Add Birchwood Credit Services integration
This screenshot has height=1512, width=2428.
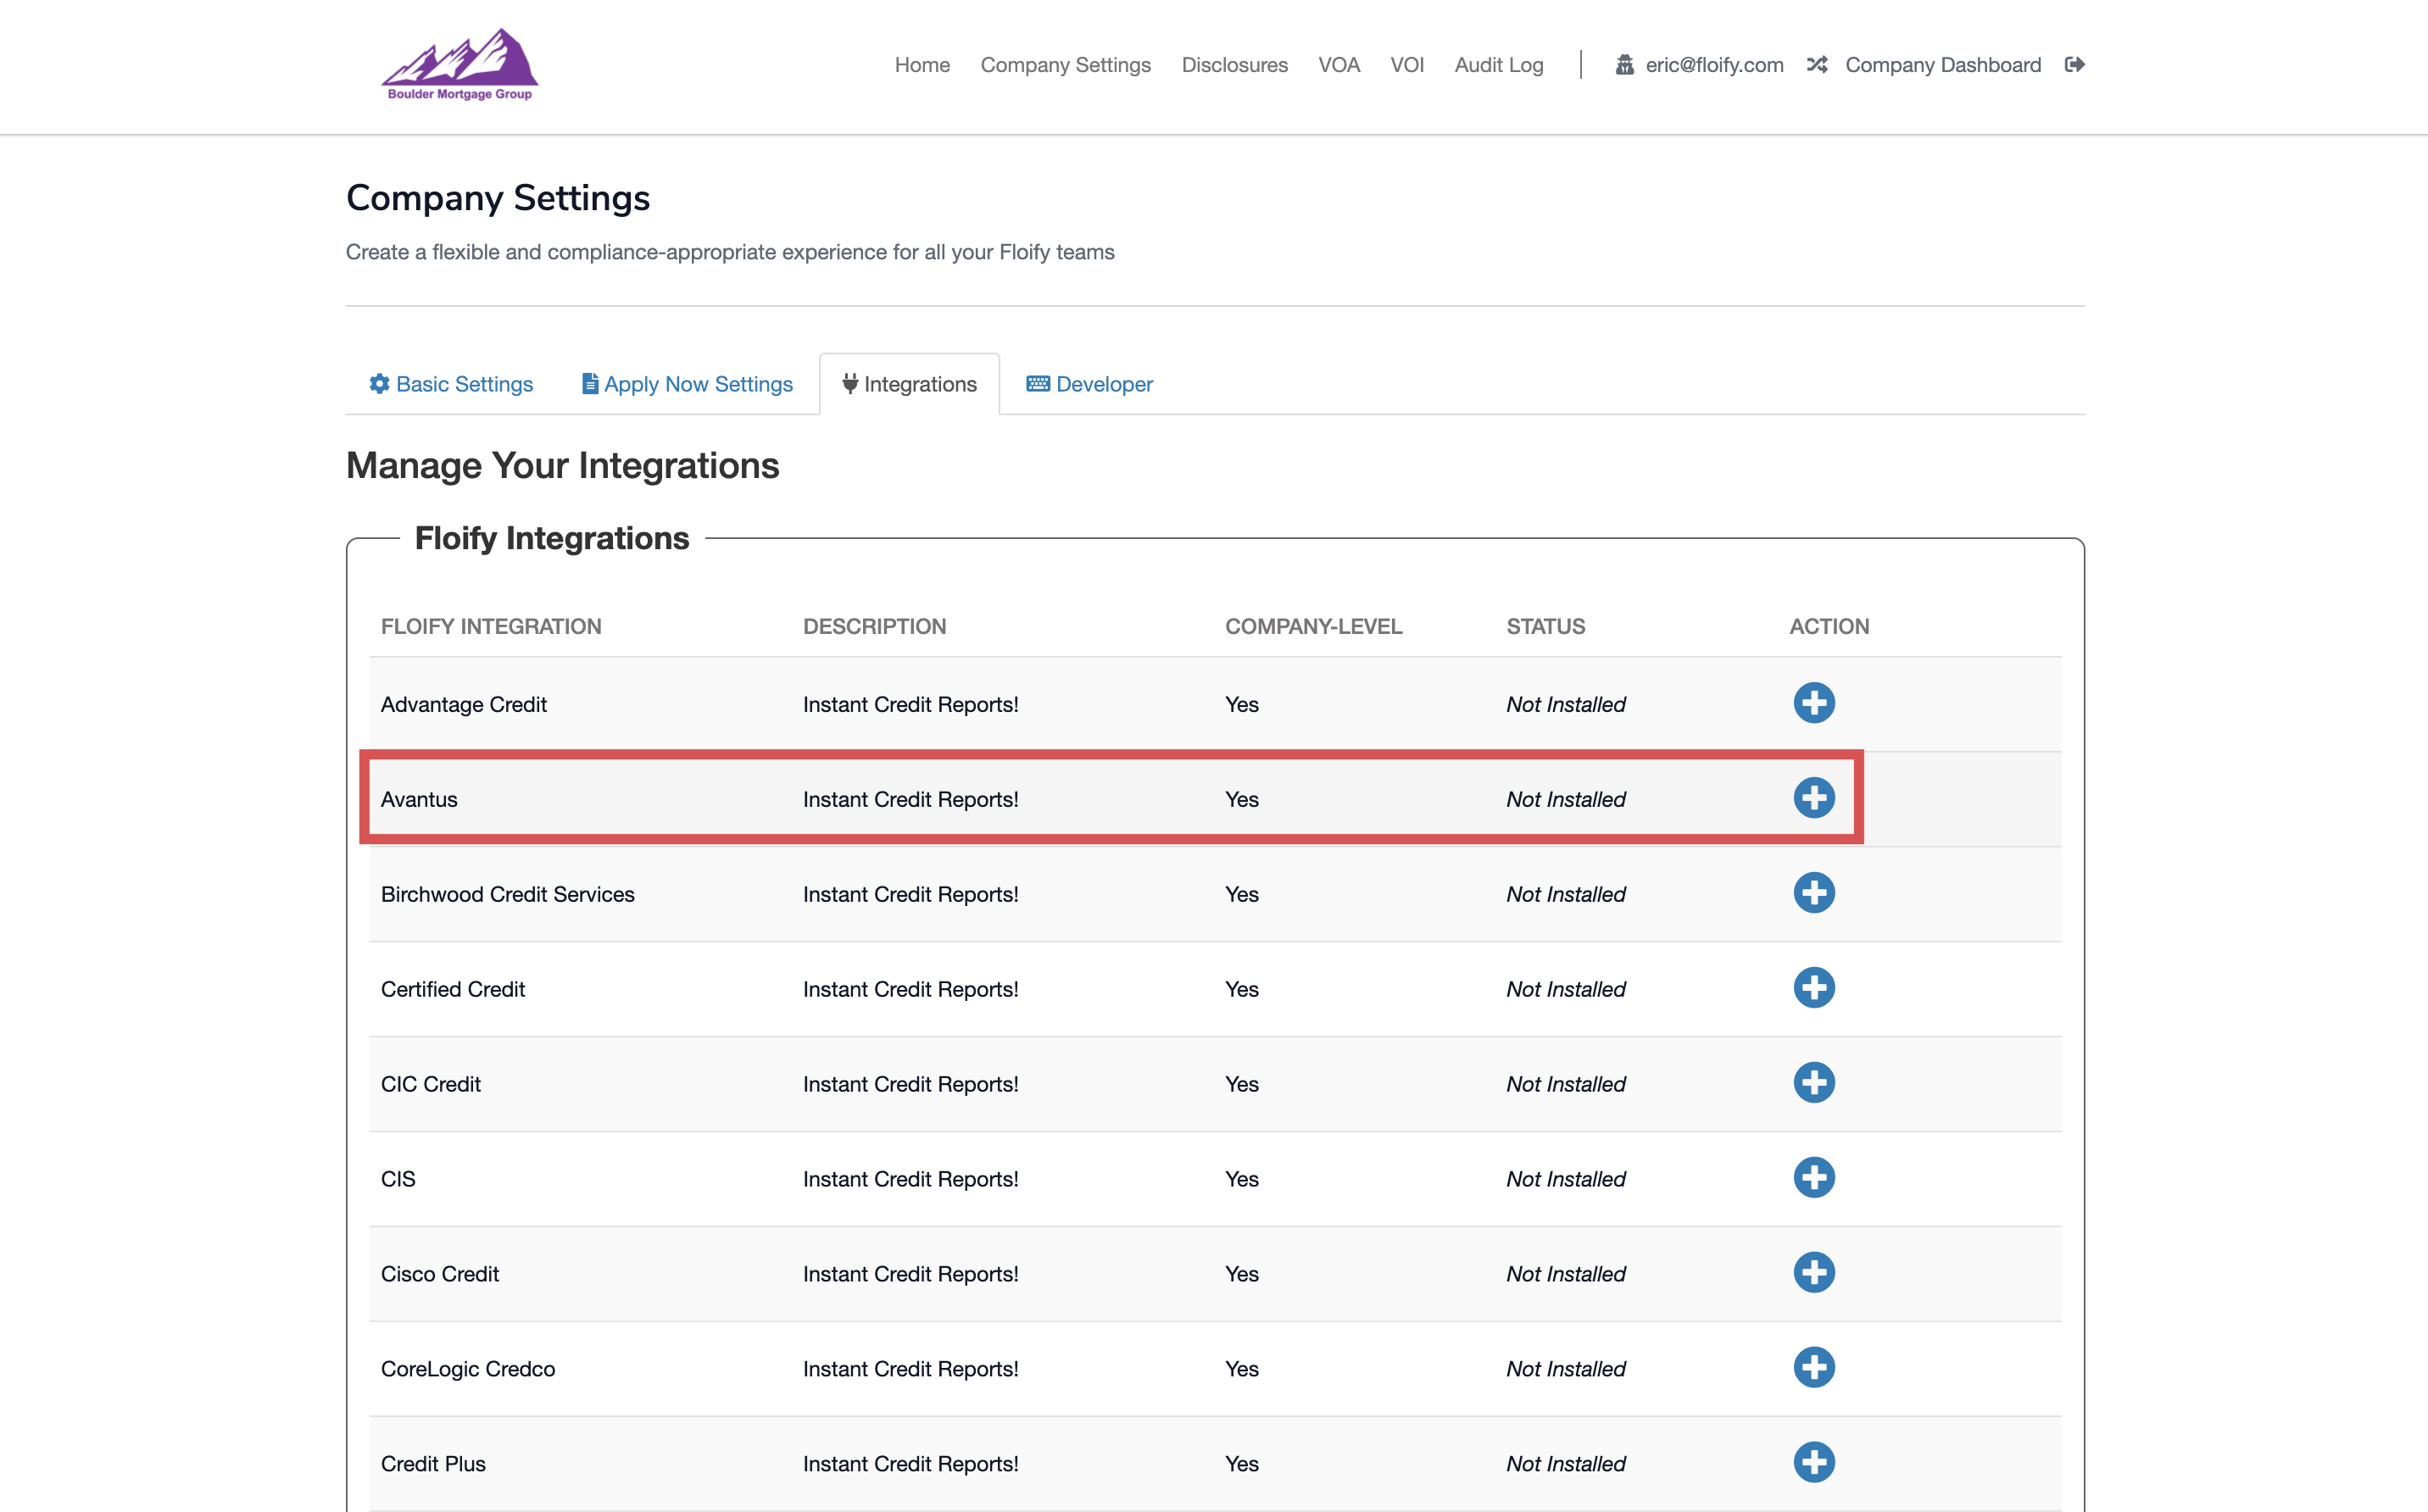pyautogui.click(x=1813, y=893)
